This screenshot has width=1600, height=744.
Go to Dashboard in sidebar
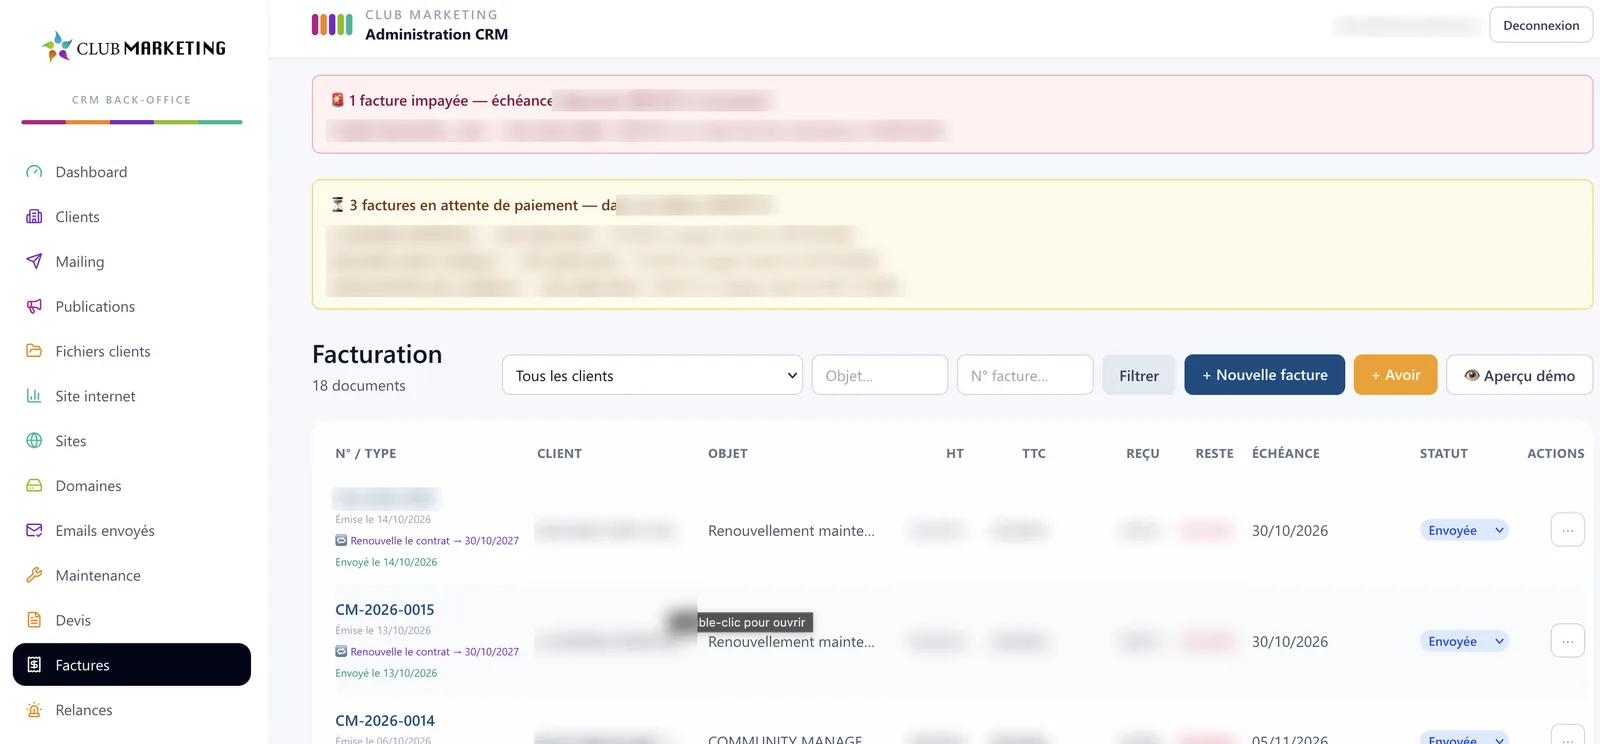(132, 172)
